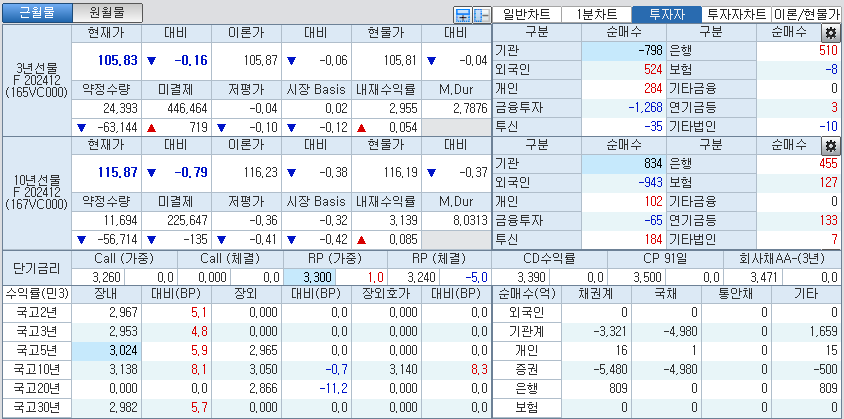Select the 국고30년 row label
The image size is (844, 419).
(x=37, y=407)
